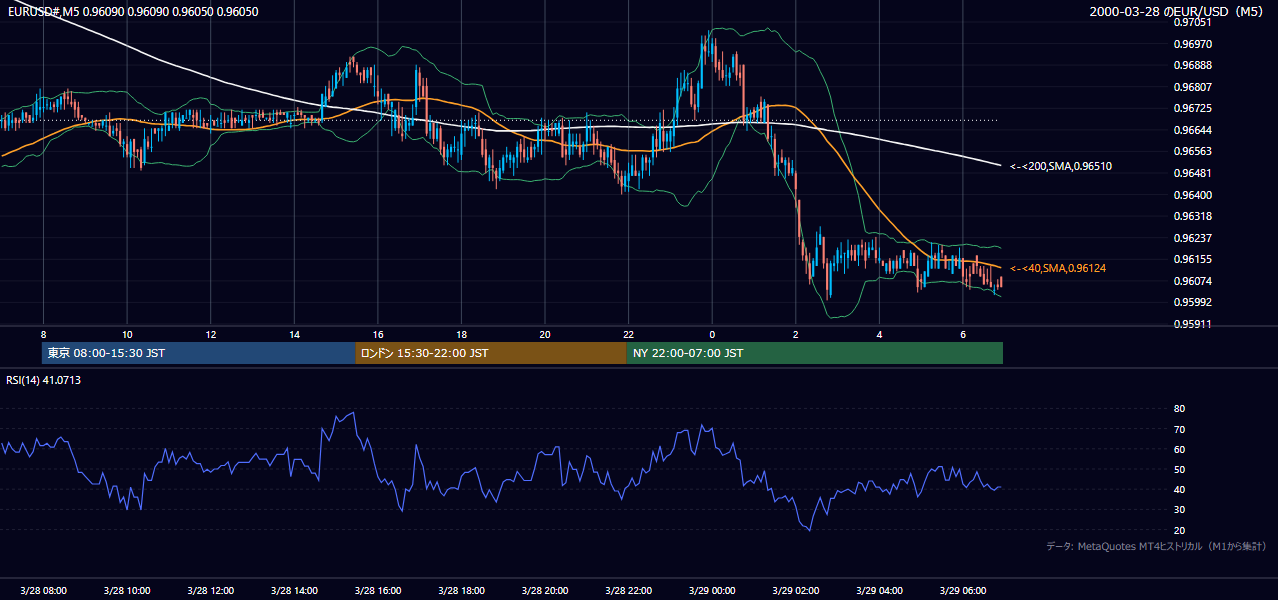Select the 40 SMA label 0.96124
Screen dimensions: 1278x600
[x=1057, y=268]
